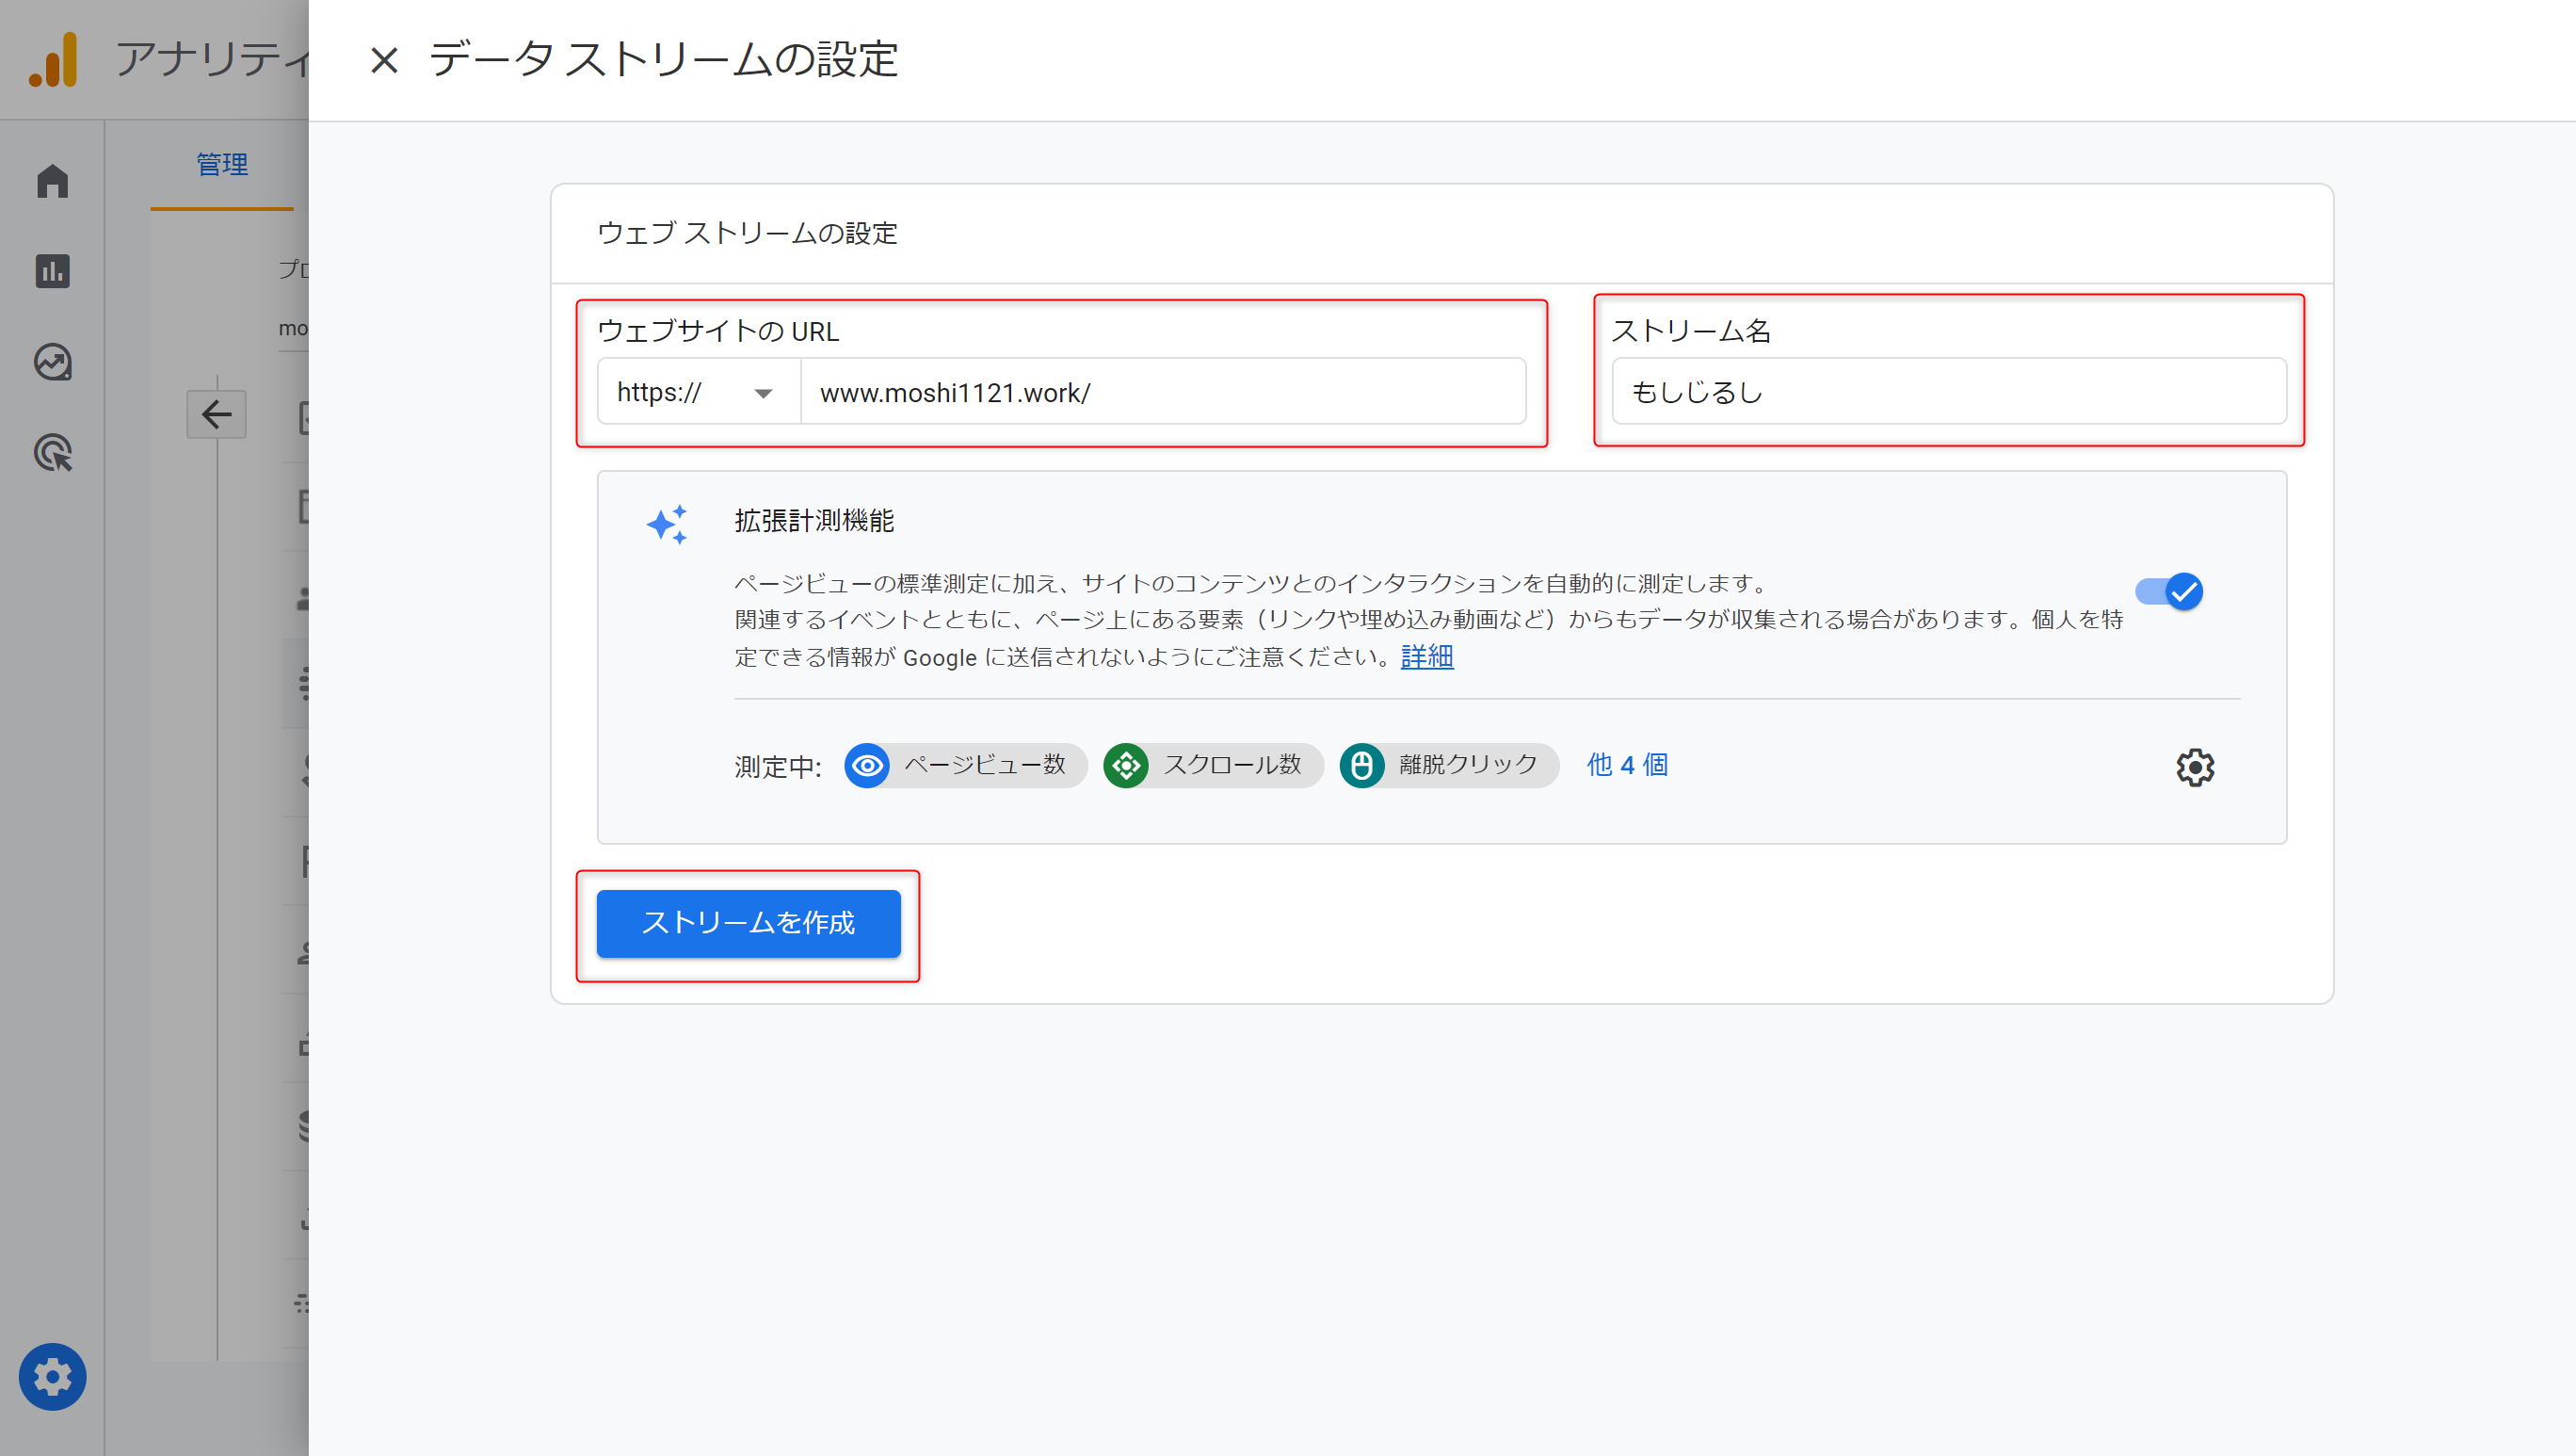This screenshot has width=2576, height=1456.
Task: Open the Admin settings gear at bottom left
Action: click(x=52, y=1377)
